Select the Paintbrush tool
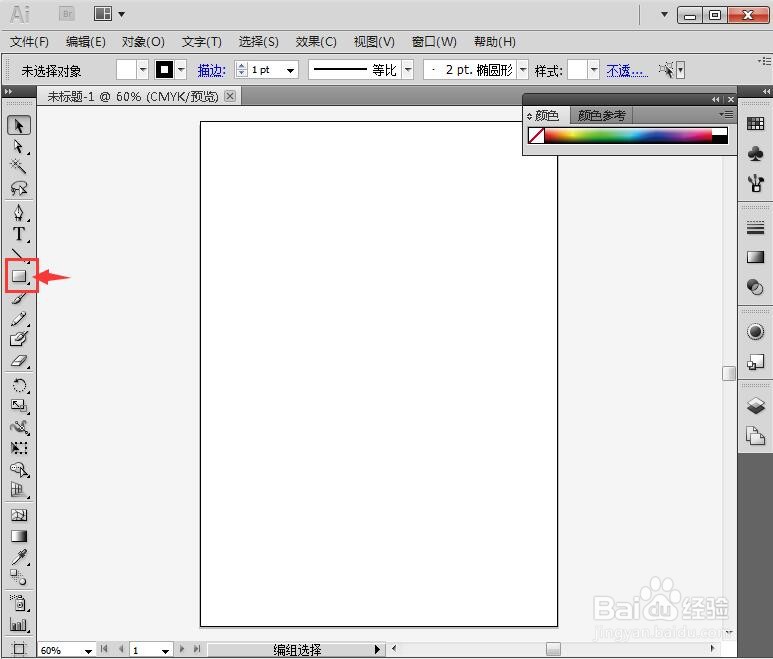The width and height of the screenshot is (773, 659). (19, 297)
